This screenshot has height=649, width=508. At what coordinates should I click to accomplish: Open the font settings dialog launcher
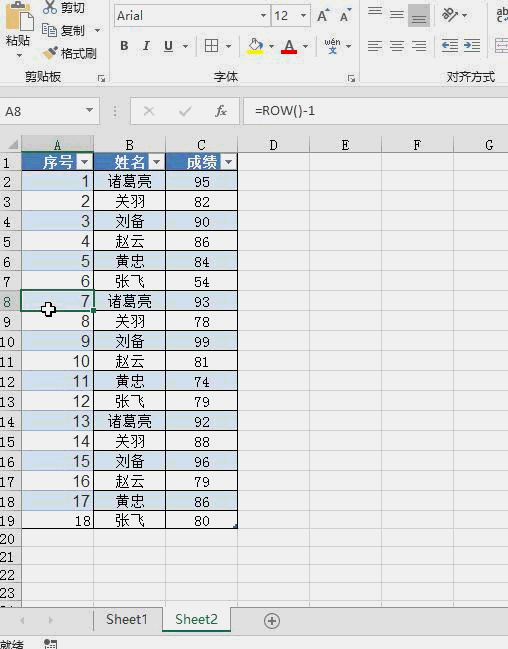[352, 79]
